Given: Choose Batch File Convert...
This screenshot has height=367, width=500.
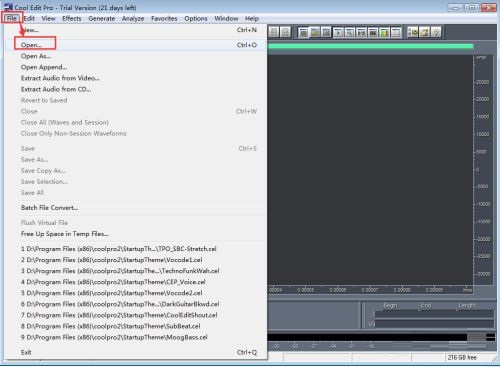Looking at the screenshot, I should (136, 207).
